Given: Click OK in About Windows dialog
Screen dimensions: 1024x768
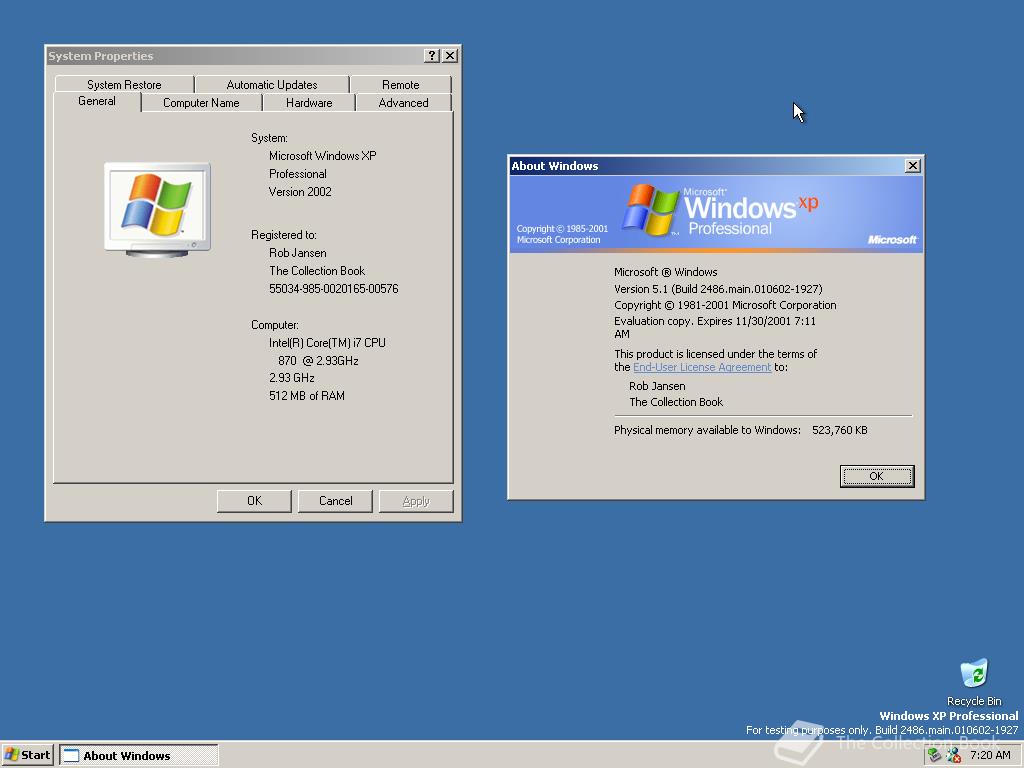Looking at the screenshot, I should click(x=876, y=476).
